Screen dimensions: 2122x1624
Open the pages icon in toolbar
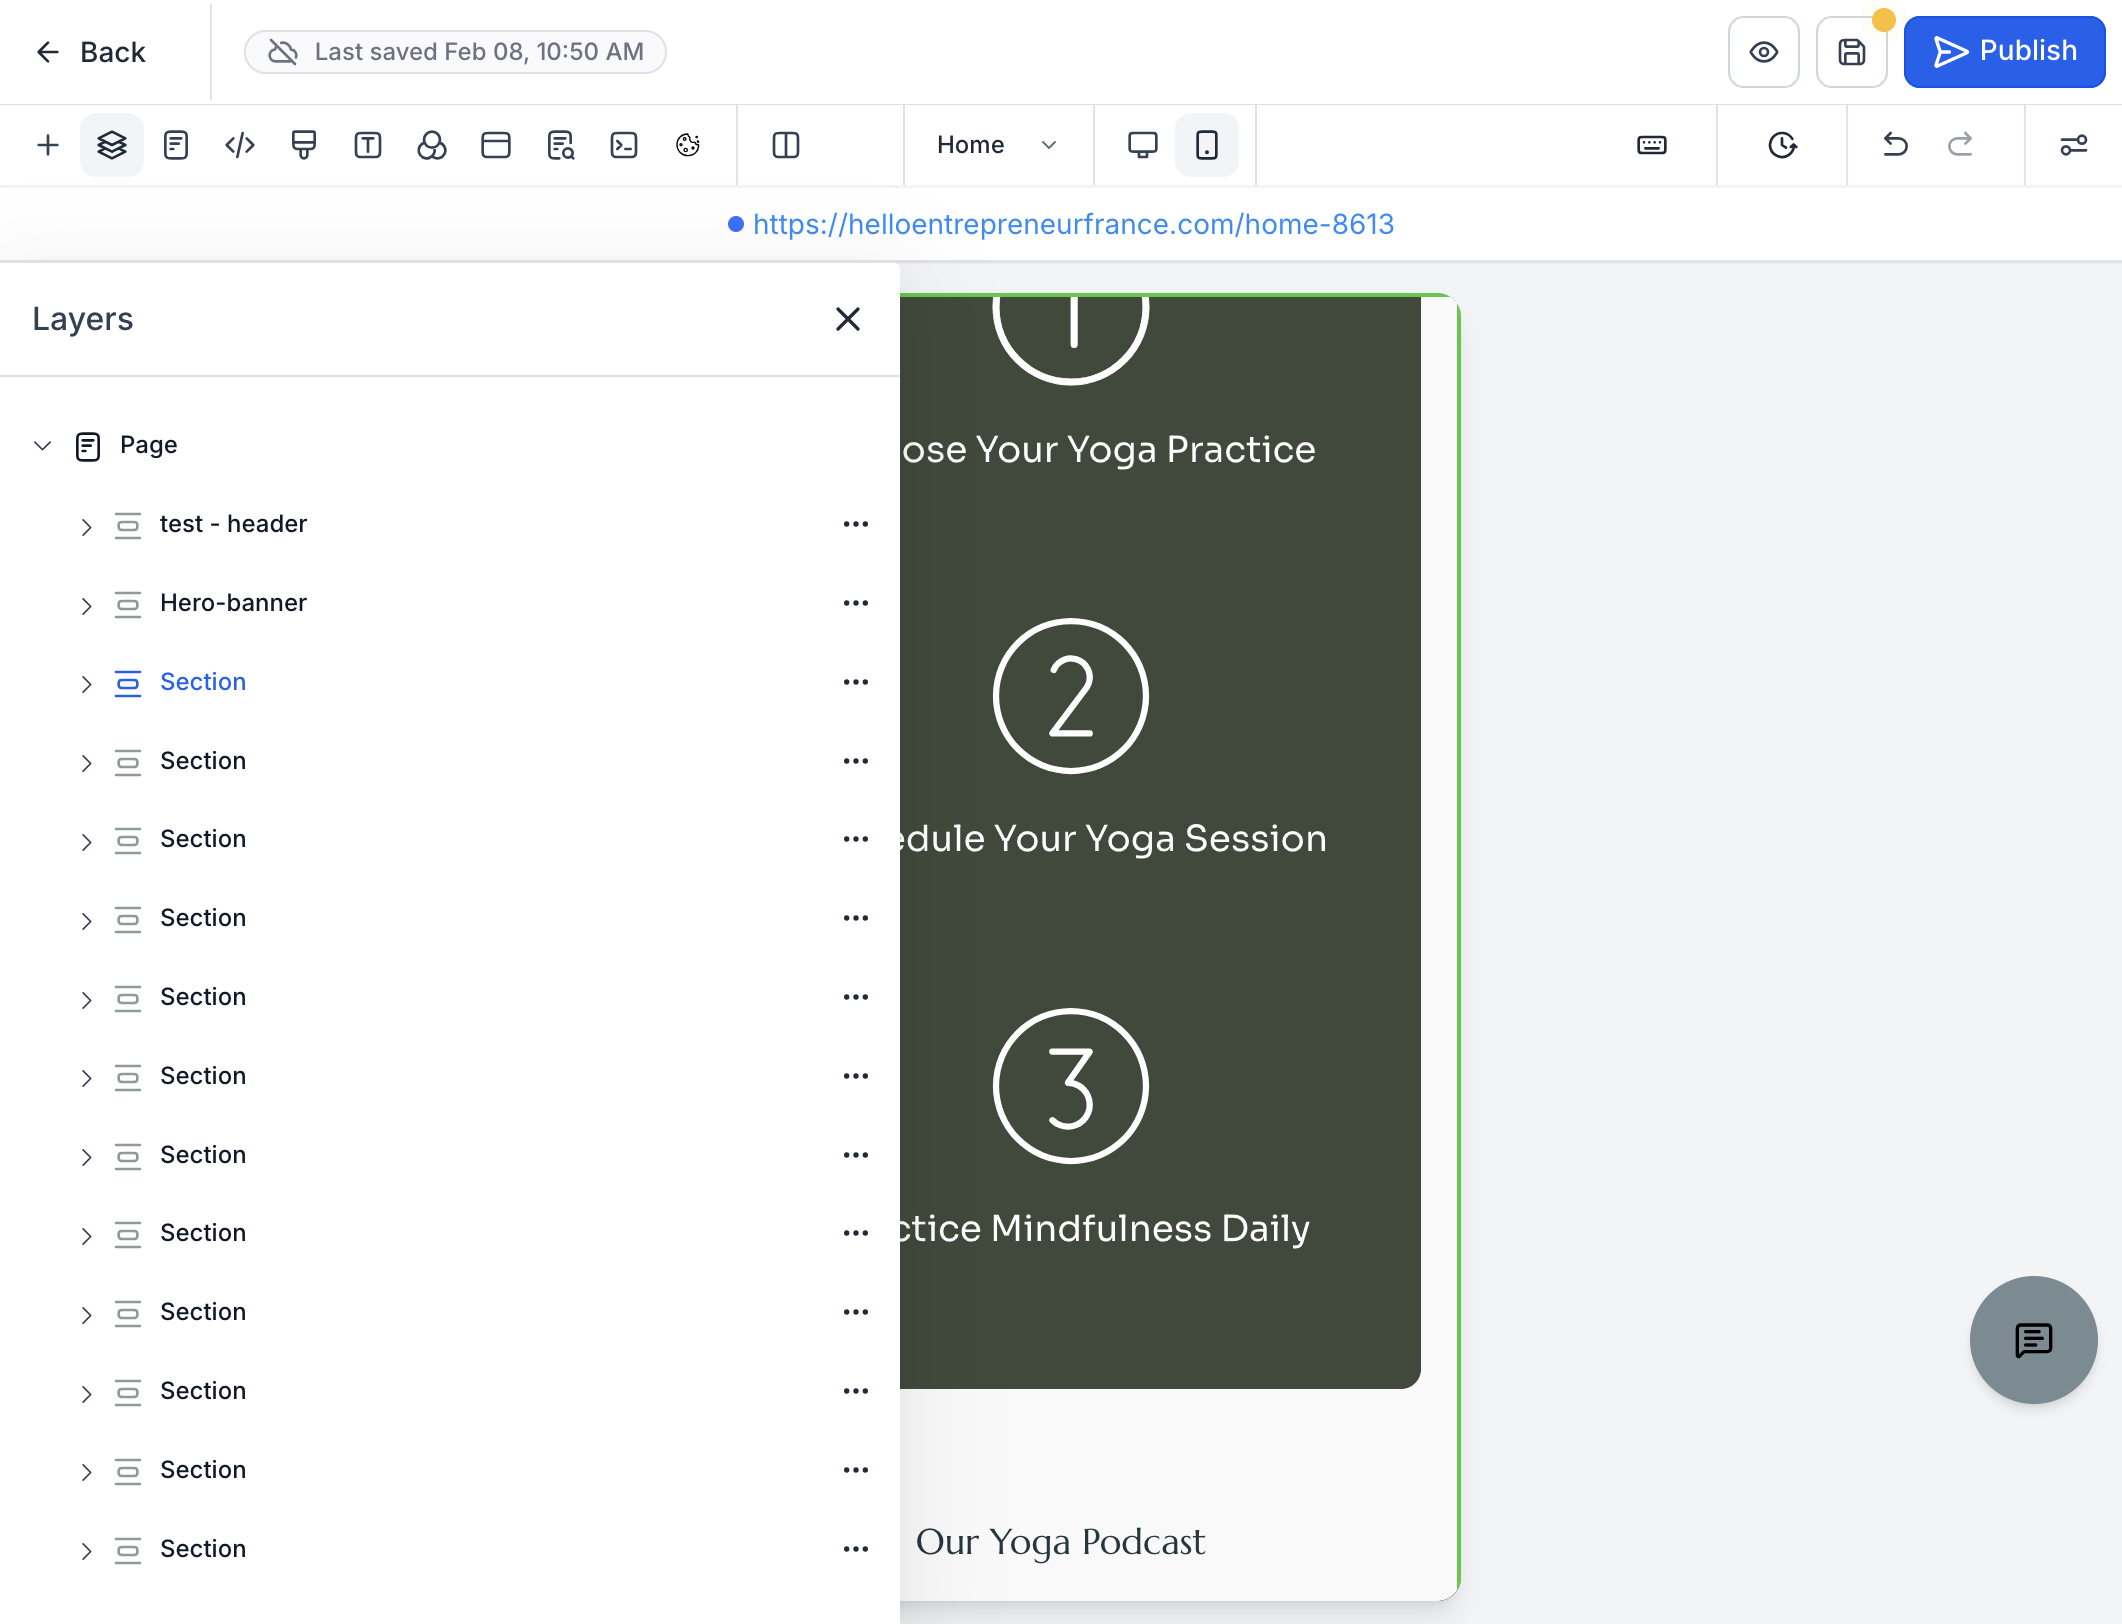tap(176, 145)
